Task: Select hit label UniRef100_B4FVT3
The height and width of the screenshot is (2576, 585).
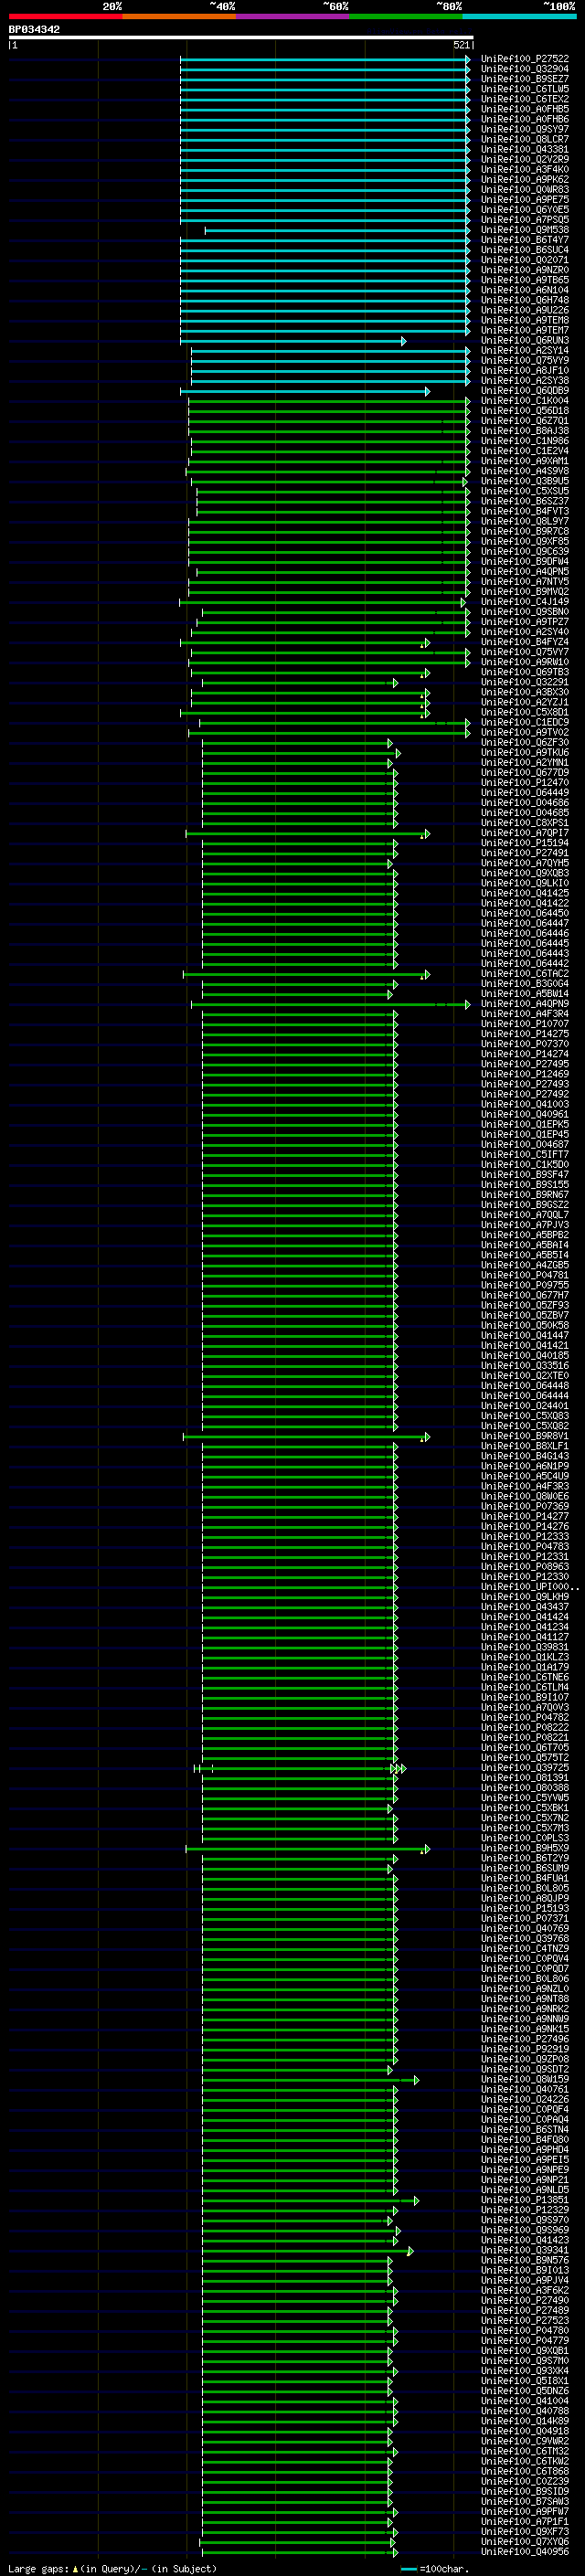Action: coord(524,511)
